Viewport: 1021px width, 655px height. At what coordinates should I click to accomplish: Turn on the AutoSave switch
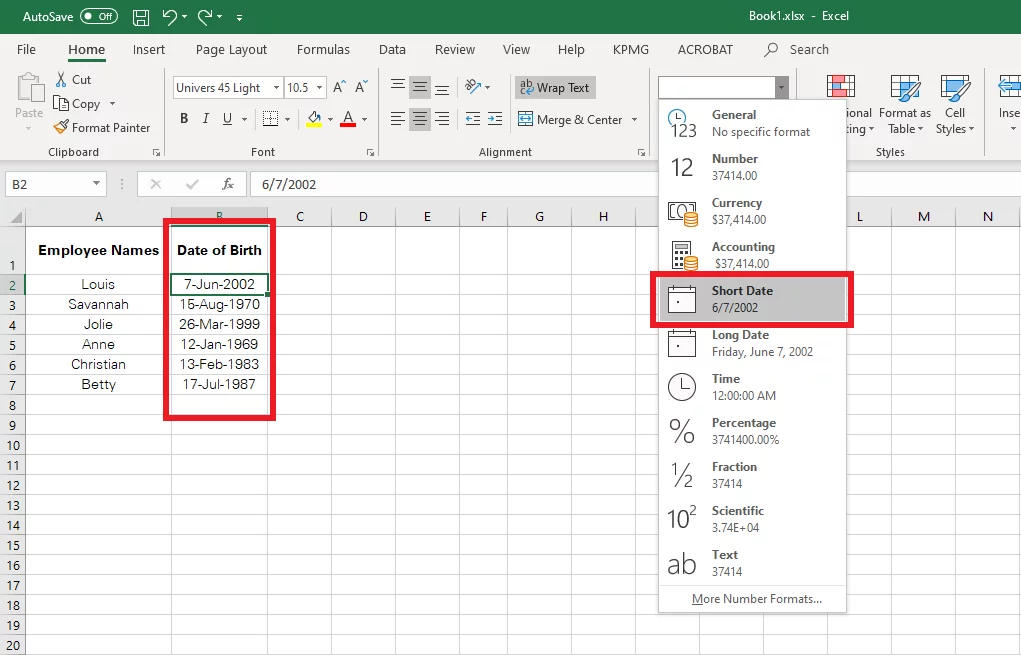[x=98, y=17]
